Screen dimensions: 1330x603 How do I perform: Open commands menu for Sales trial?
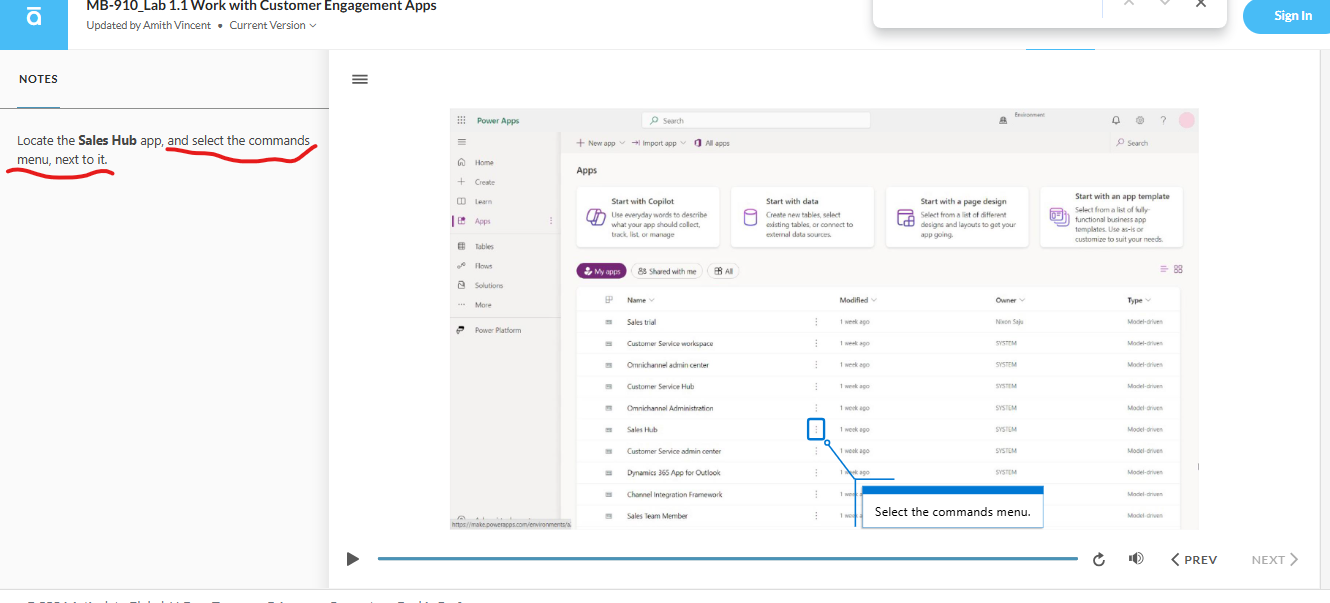tap(816, 322)
